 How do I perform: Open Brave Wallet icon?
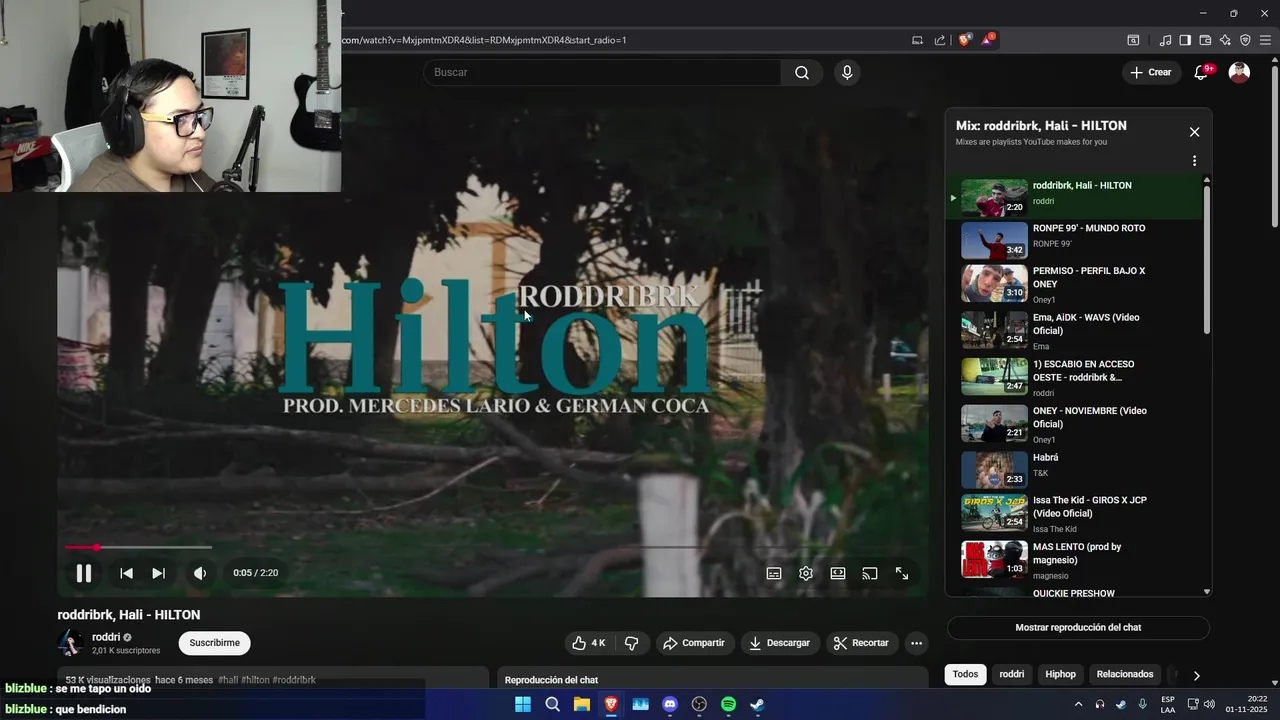(x=1205, y=40)
